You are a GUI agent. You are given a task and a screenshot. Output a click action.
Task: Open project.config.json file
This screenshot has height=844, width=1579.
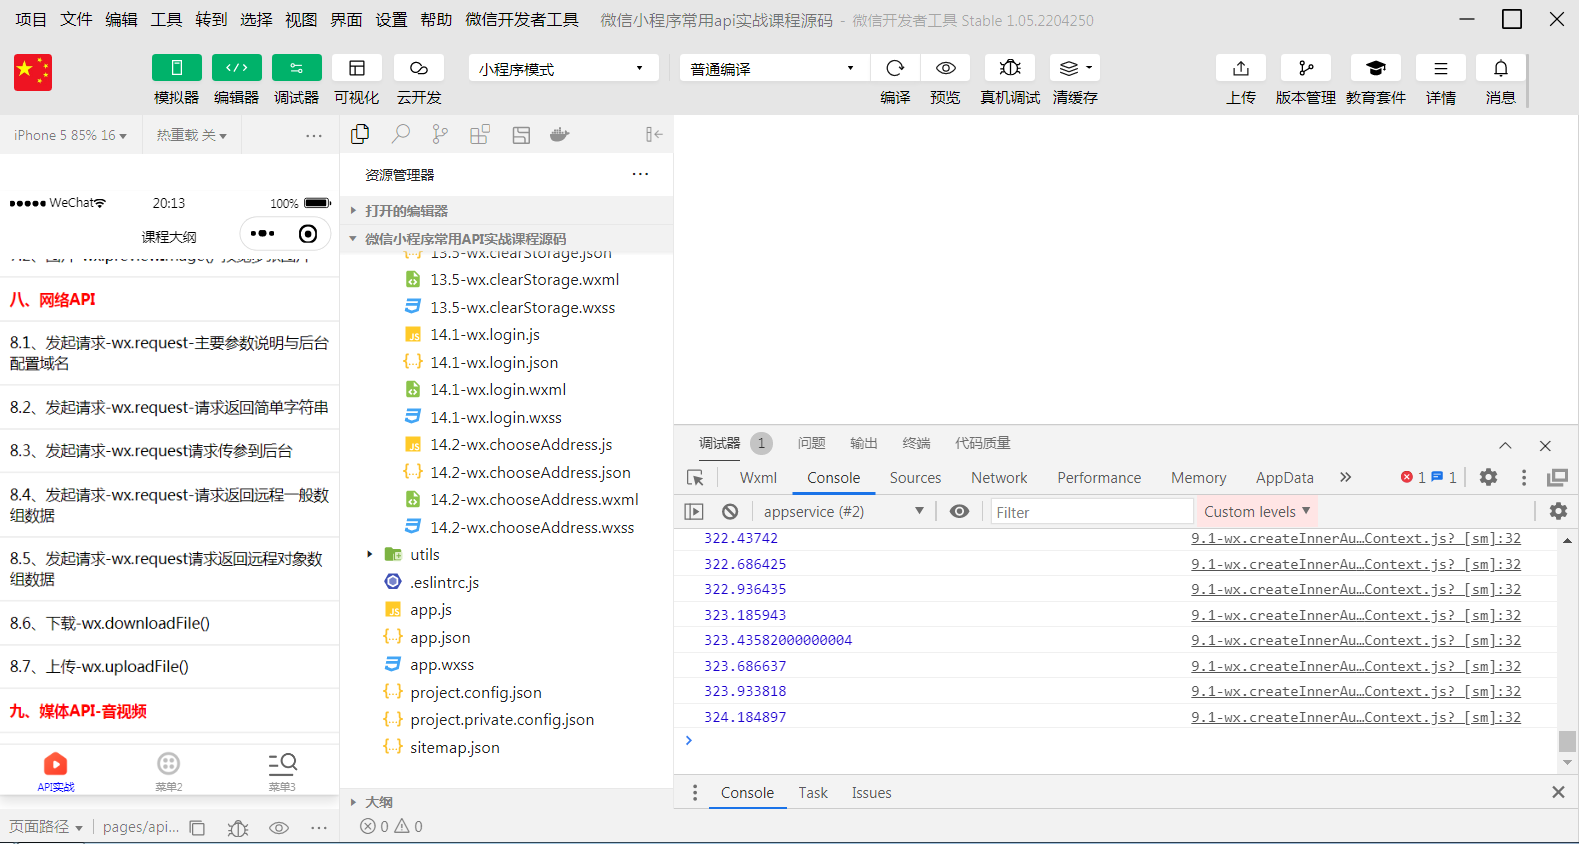(475, 693)
